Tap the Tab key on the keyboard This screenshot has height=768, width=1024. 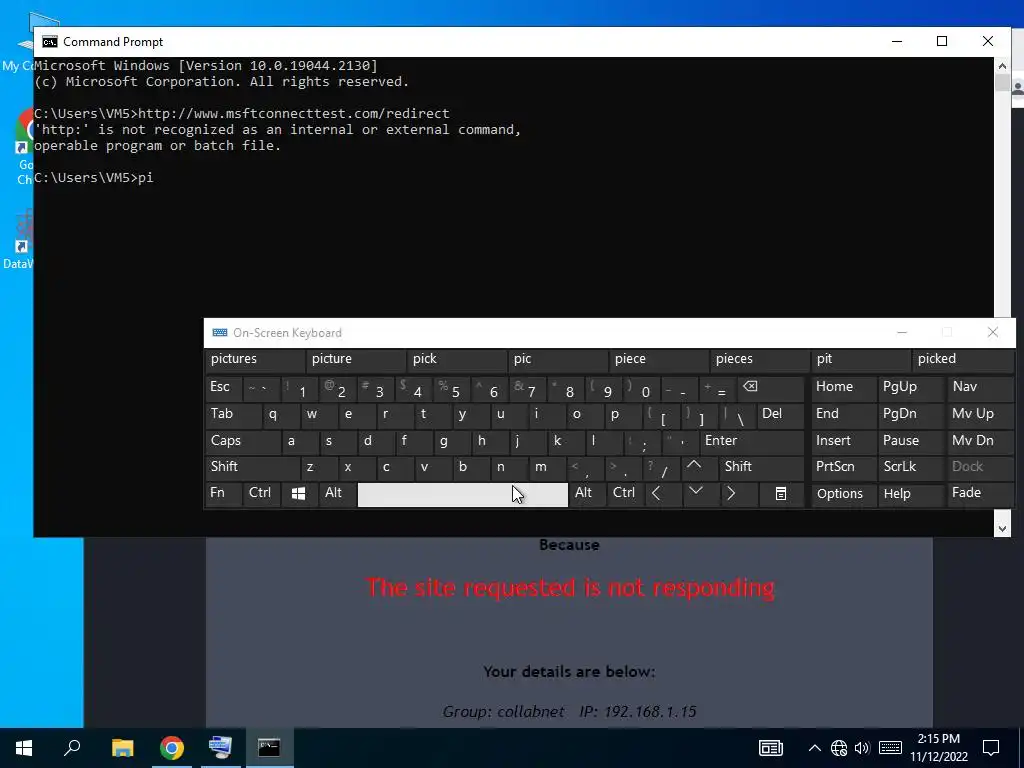(234, 415)
